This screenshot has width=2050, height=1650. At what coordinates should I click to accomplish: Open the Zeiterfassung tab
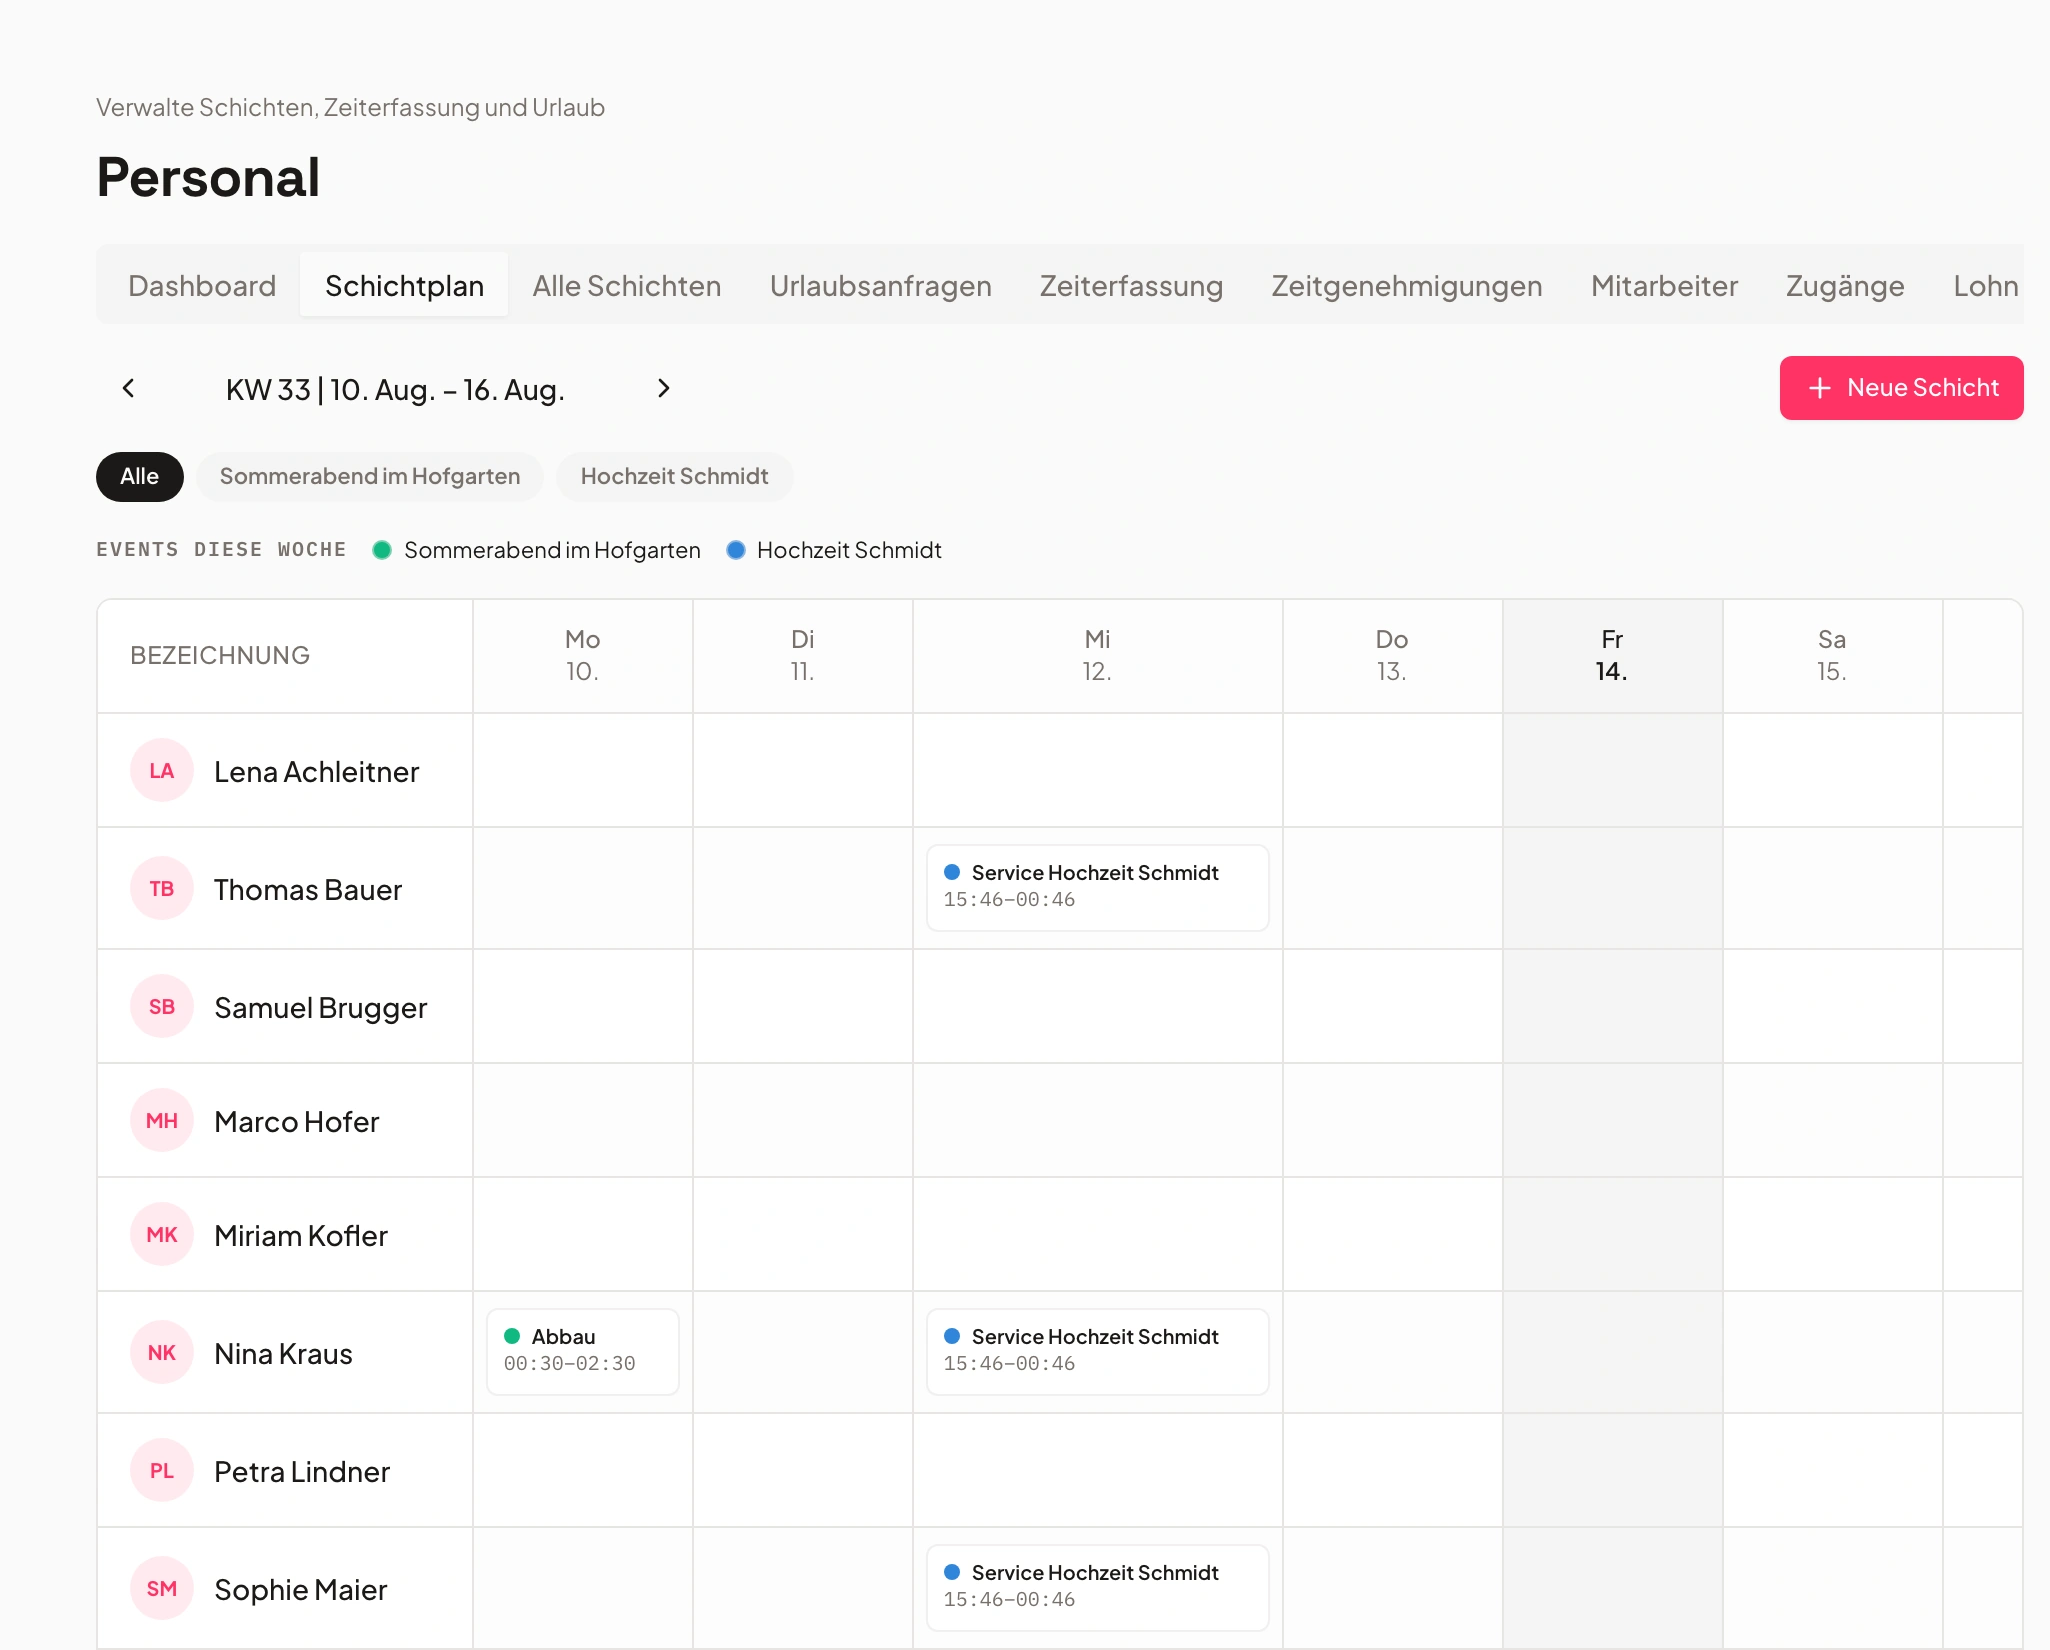1131,286
